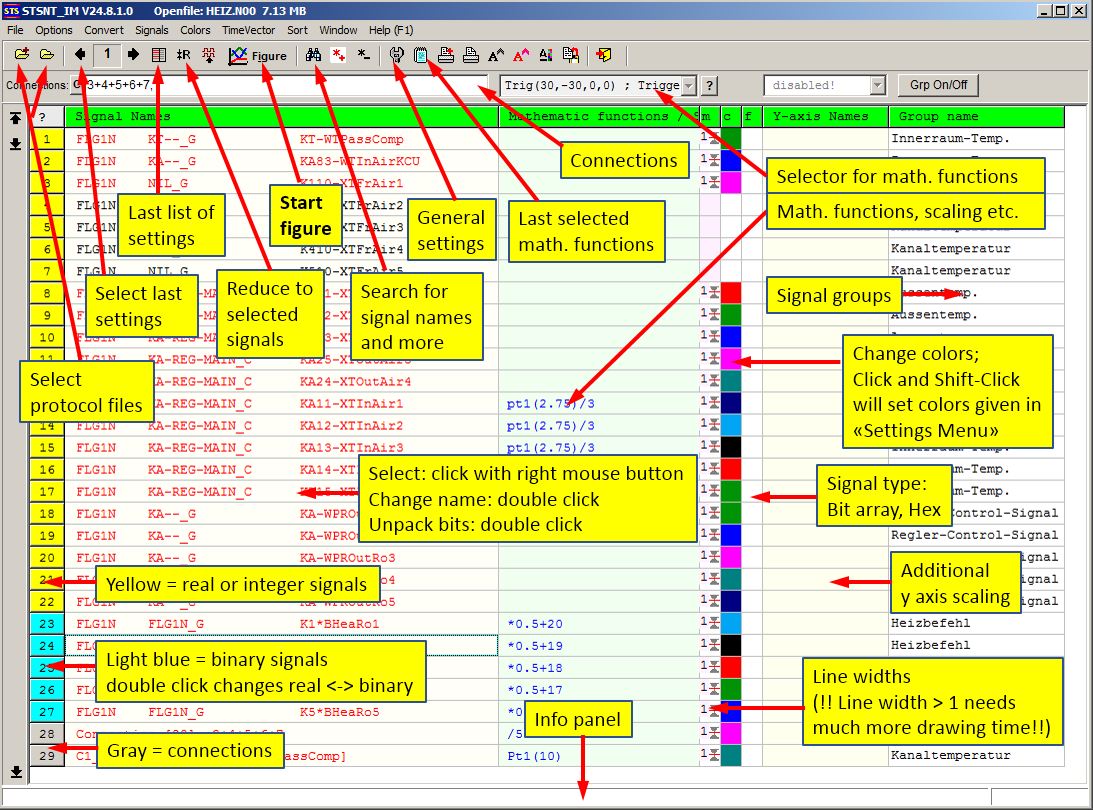This screenshot has height=810, width=1093.
Task: Click the last list of settings icon
Action: click(158, 55)
